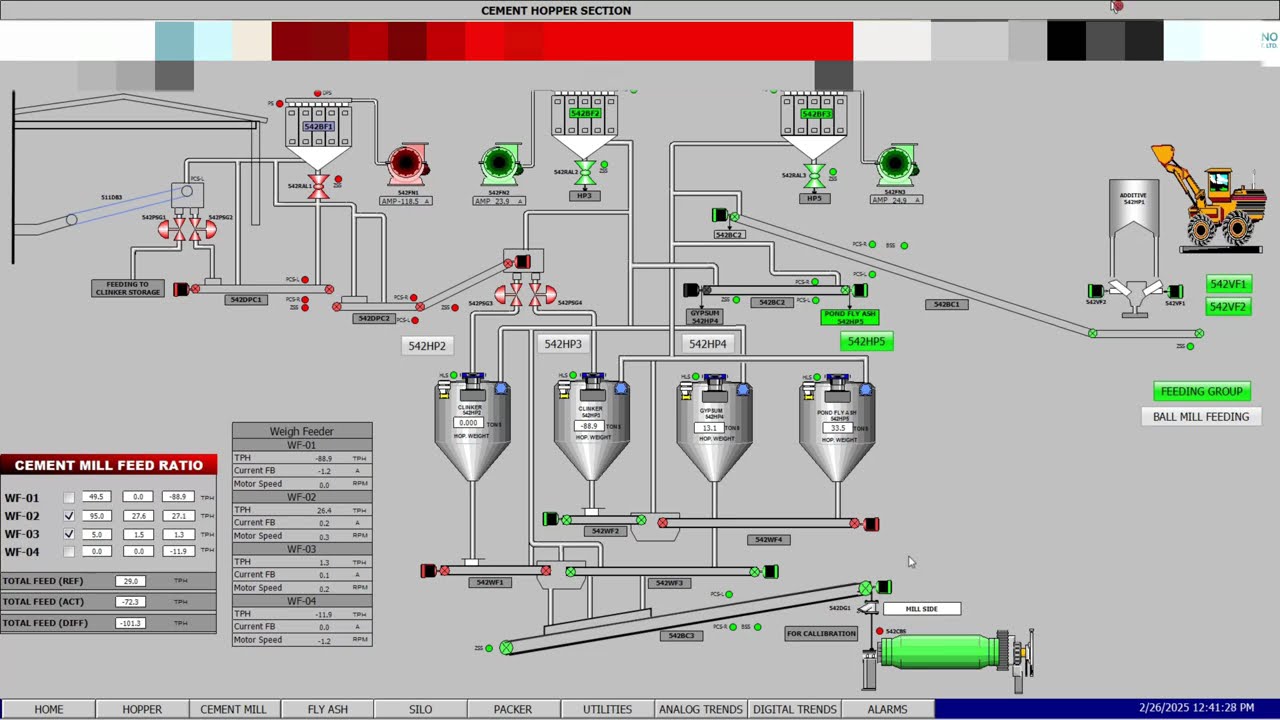Open the PACKER tab
The image size is (1280, 720).
[513, 709]
